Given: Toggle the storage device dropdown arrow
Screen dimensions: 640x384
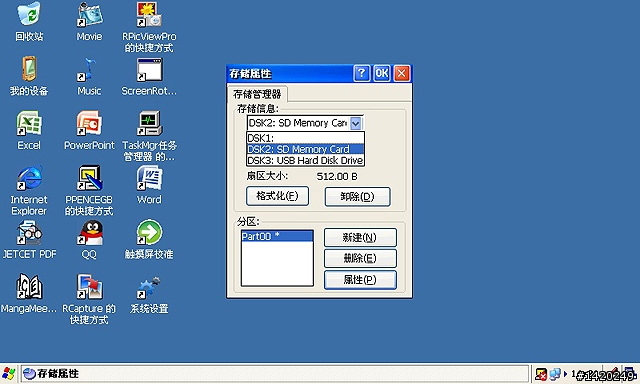Looking at the screenshot, I should pos(356,123).
